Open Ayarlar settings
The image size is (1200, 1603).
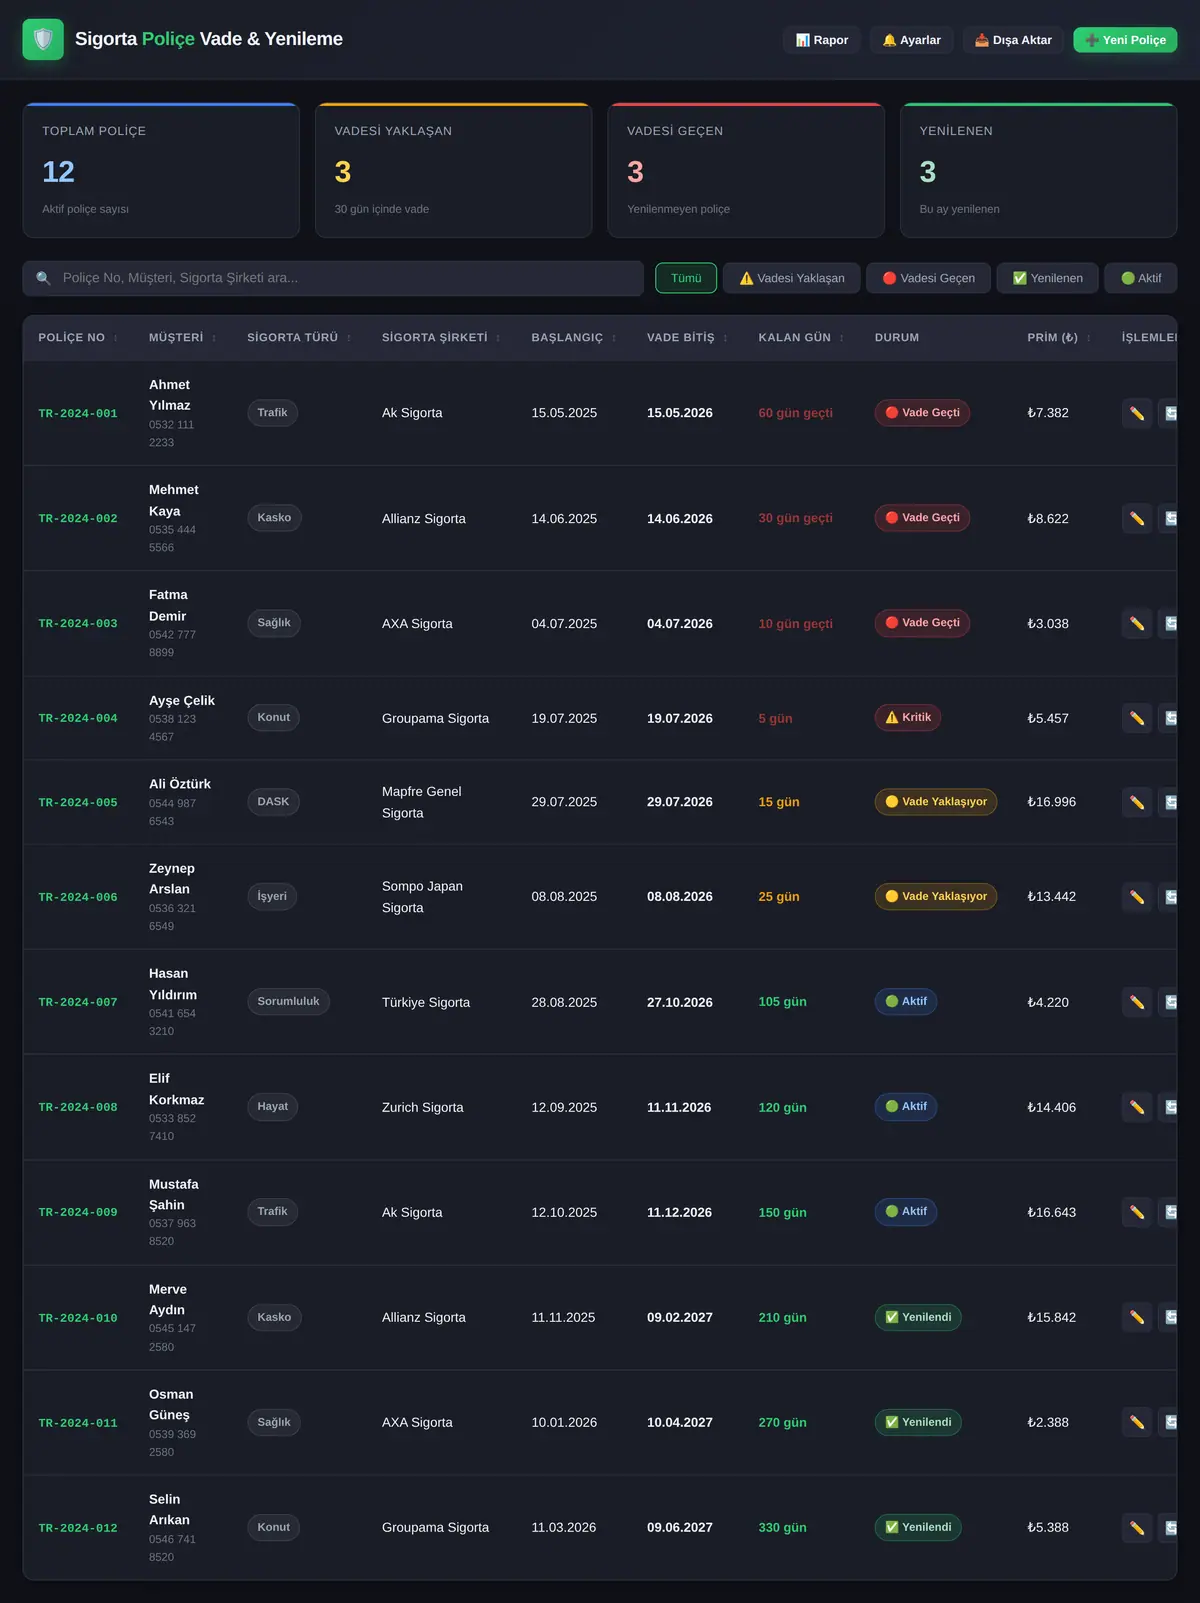911,40
